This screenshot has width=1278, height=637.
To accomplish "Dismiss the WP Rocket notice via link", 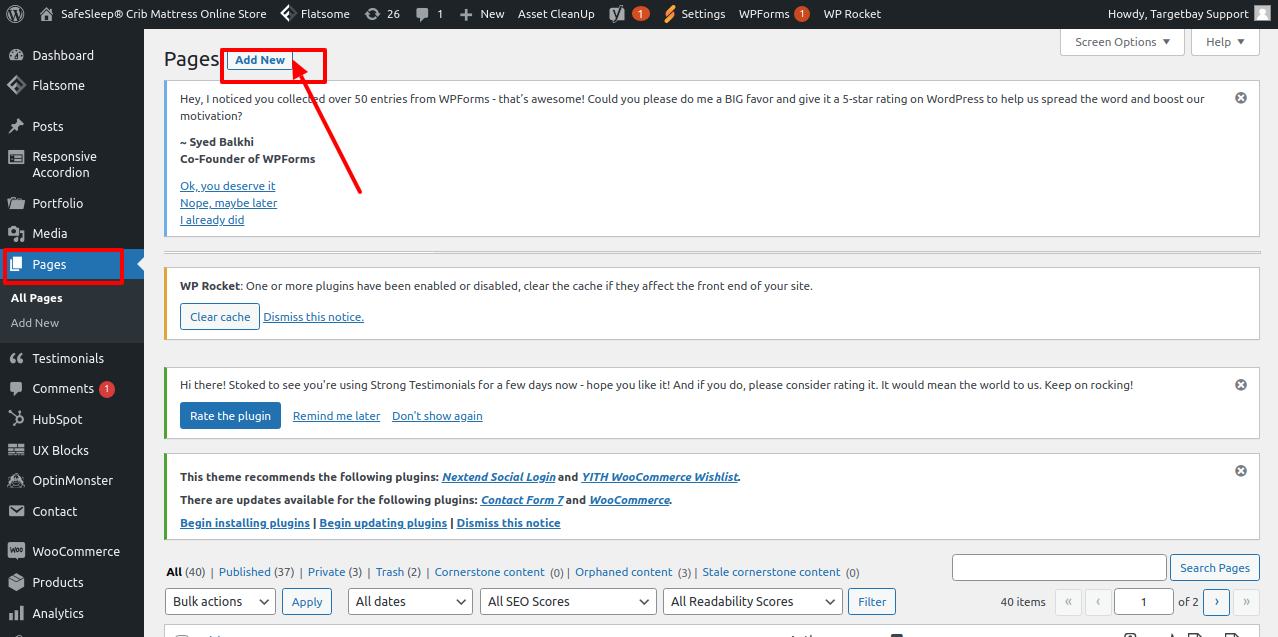I will pyautogui.click(x=313, y=317).
